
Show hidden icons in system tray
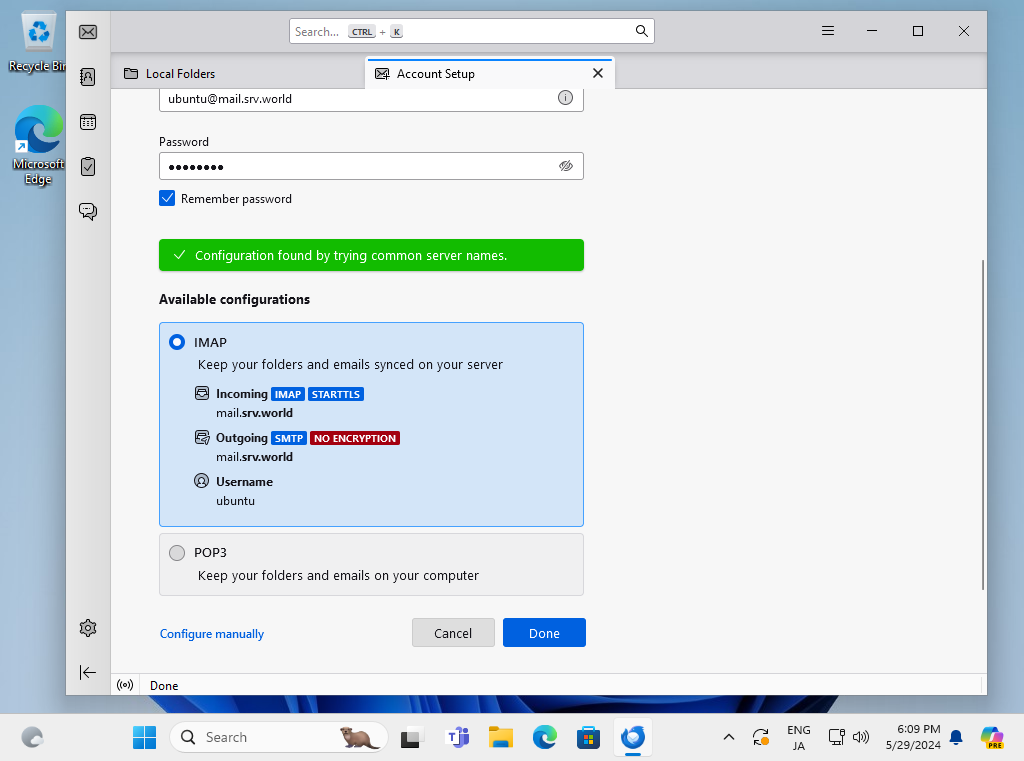click(x=729, y=738)
